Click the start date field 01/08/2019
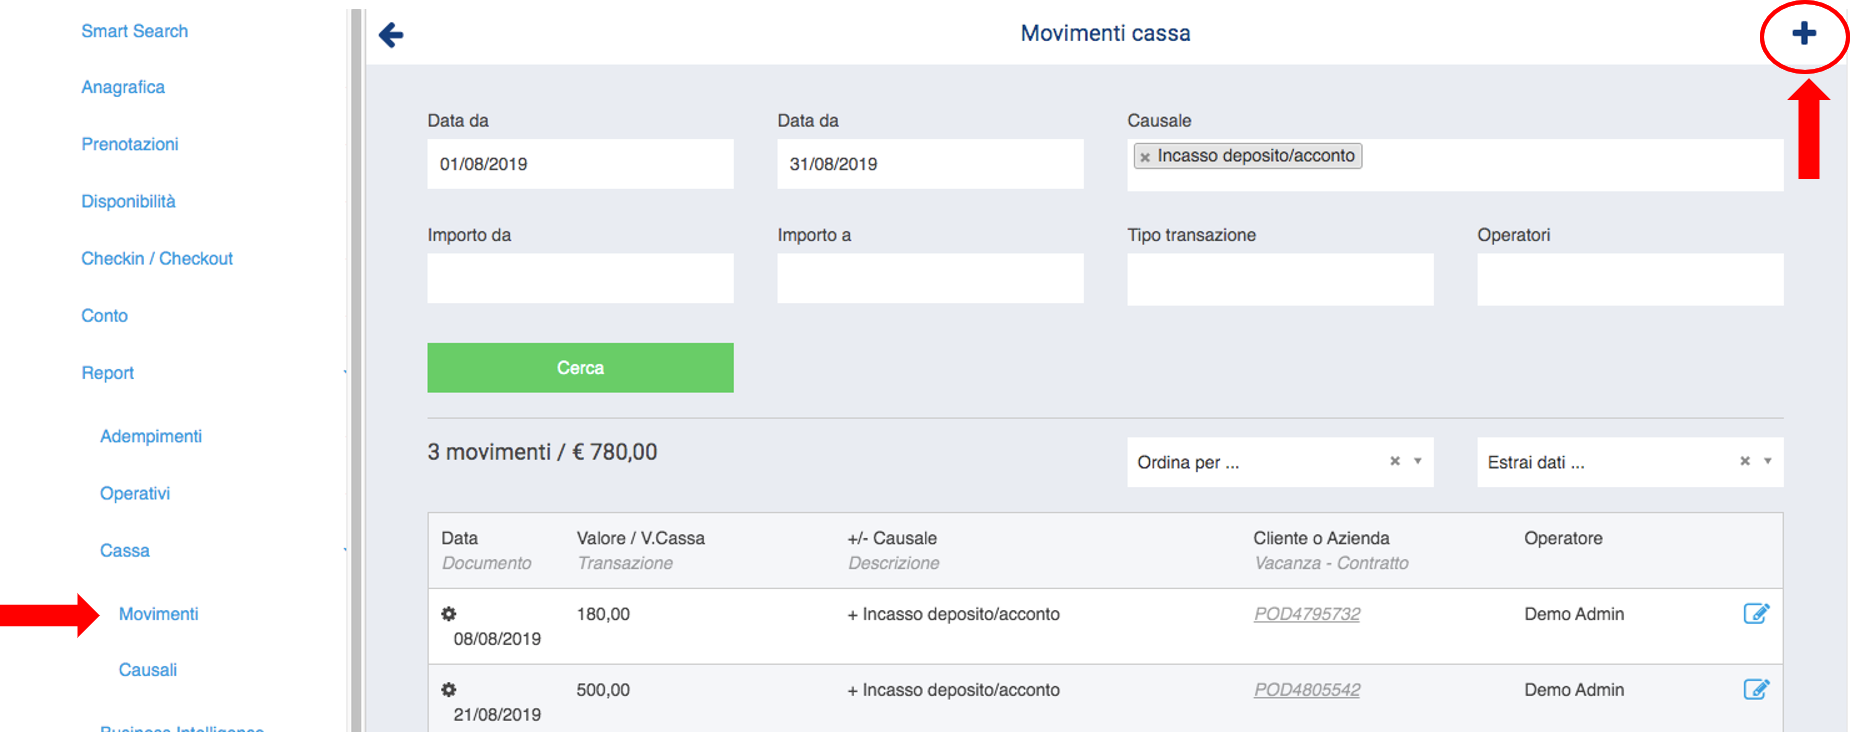1850x732 pixels. click(x=580, y=164)
